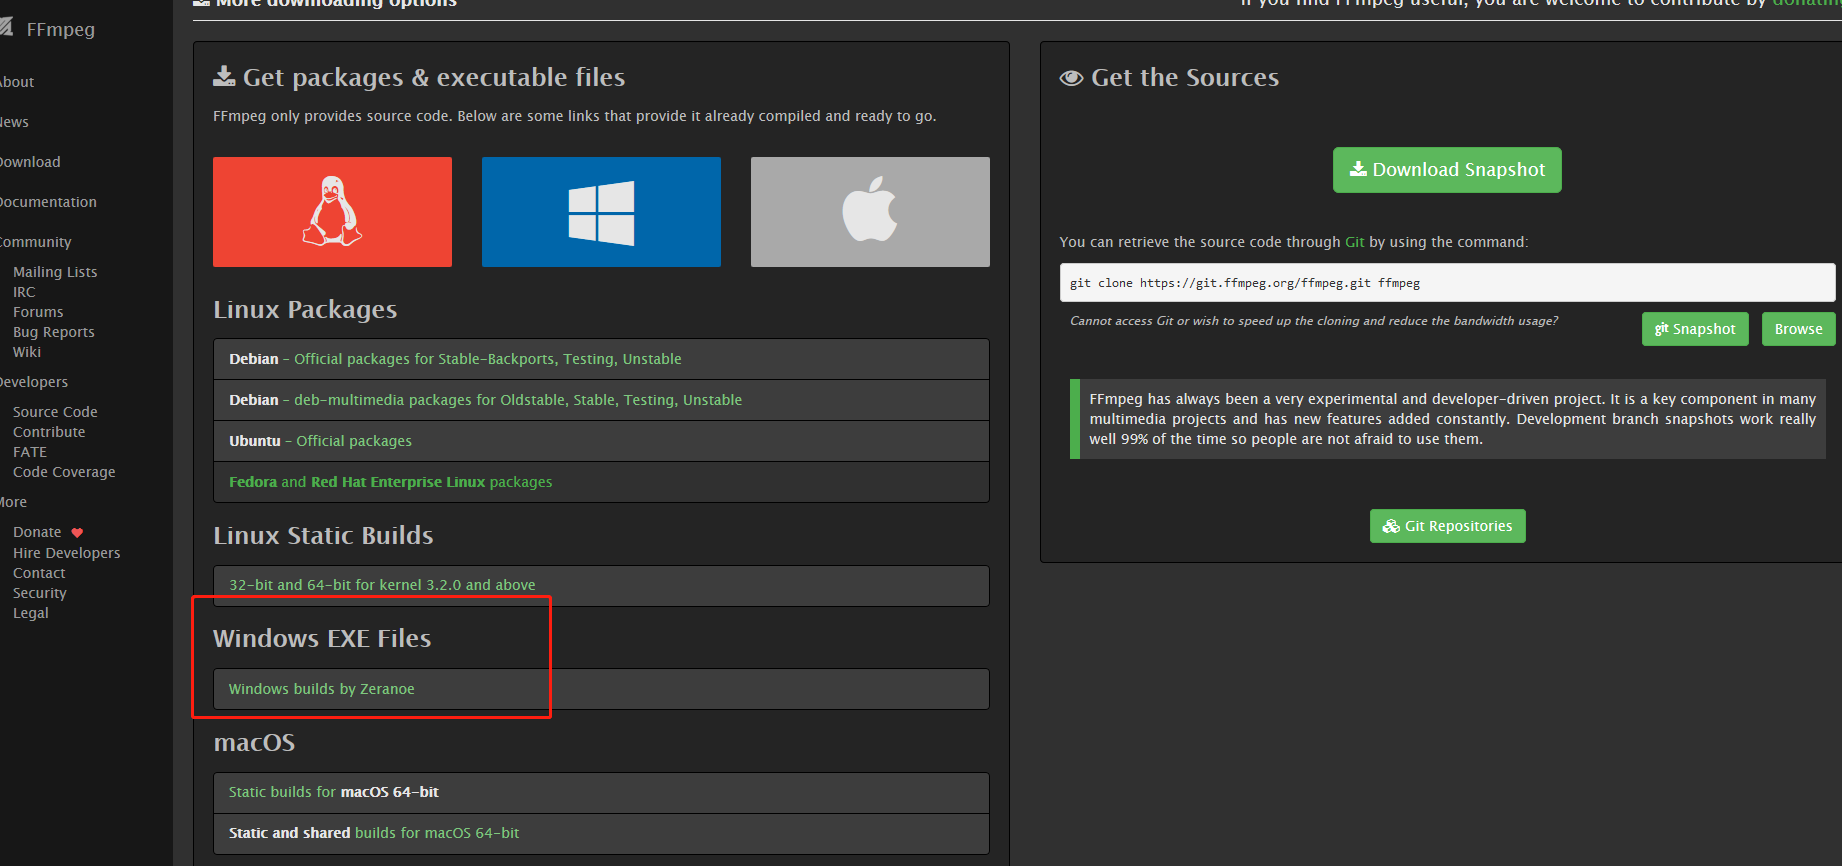Open Security sidebar link
Viewport: 1842px width, 866px height.
pos(40,593)
